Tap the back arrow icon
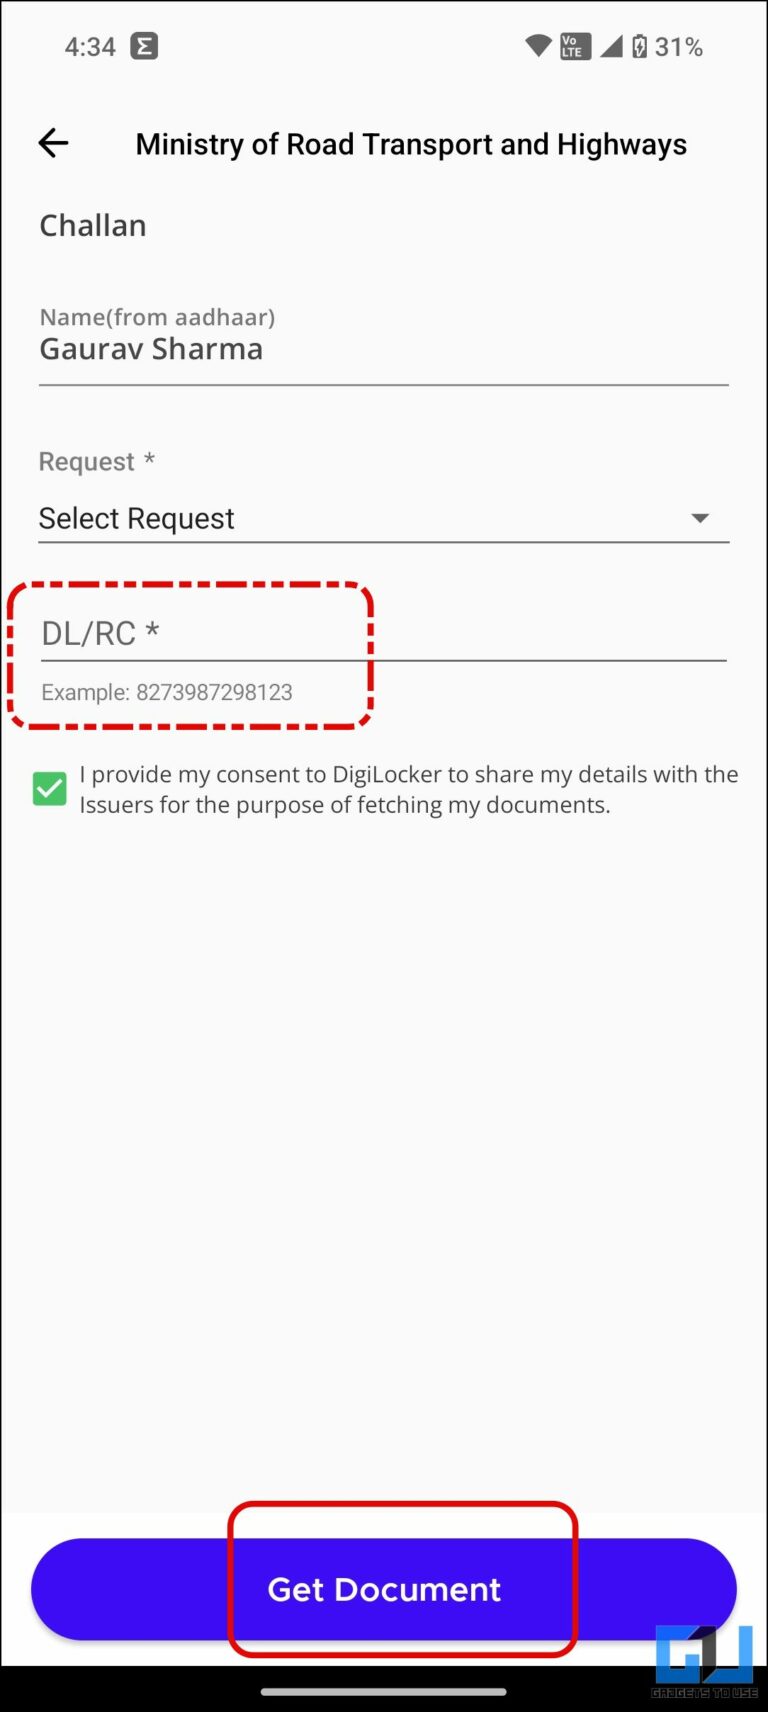Viewport: 768px width, 1712px height. click(53, 144)
